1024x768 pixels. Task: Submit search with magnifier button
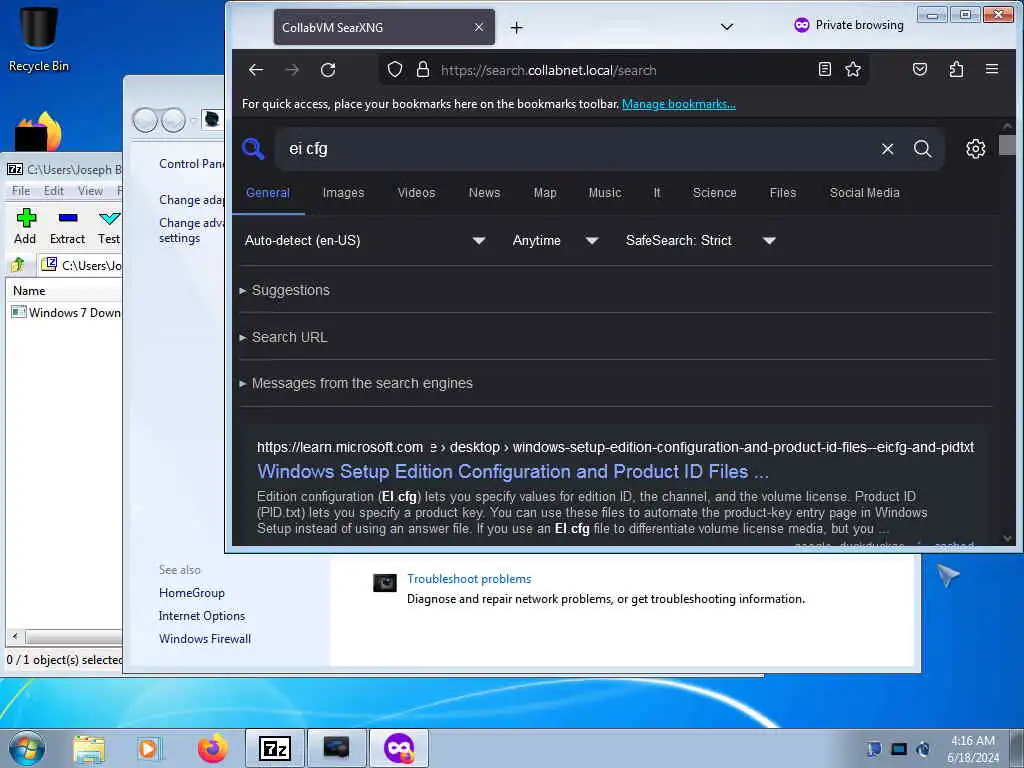tap(922, 149)
